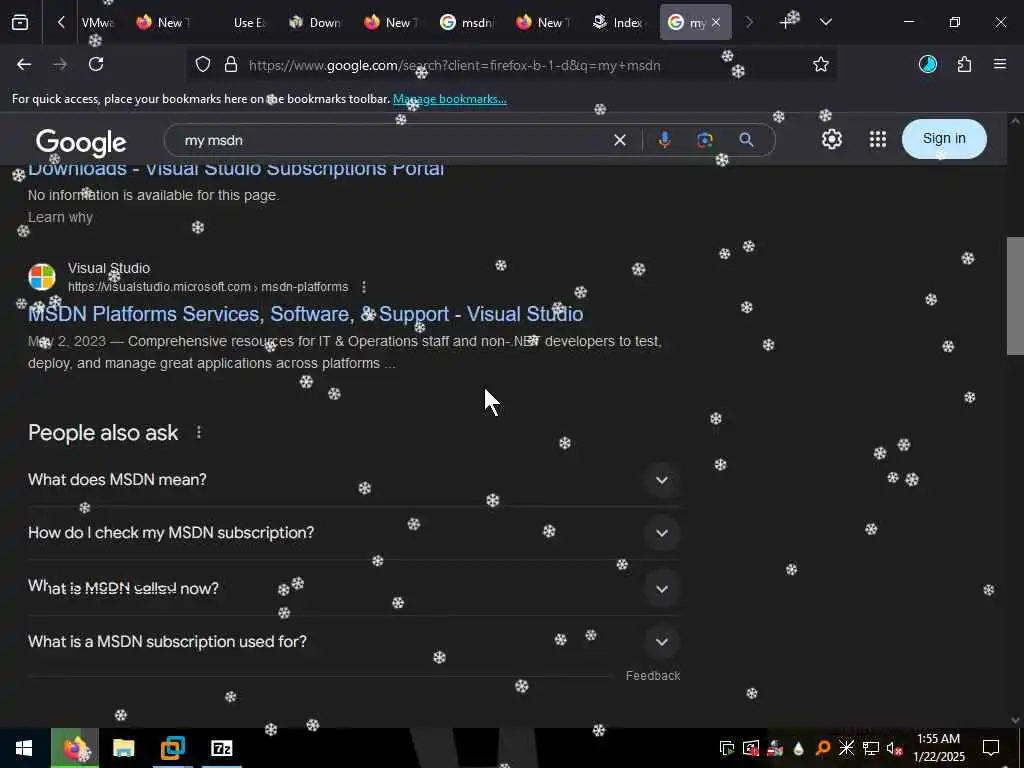Open "Downloads - Visual Studio Subscriptions Portal" result
This screenshot has height=768, width=1024.
tap(236, 170)
